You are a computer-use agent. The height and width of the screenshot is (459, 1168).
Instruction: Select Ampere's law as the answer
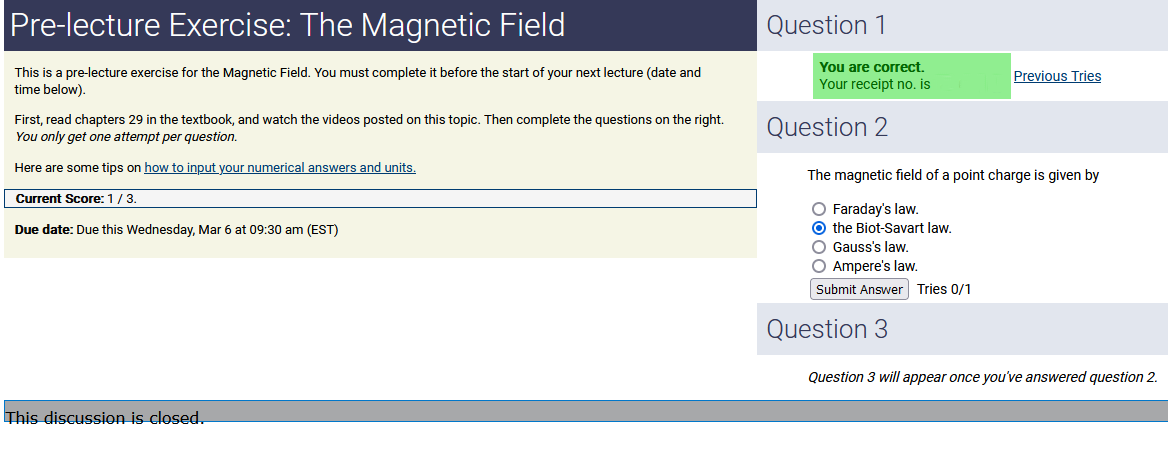point(819,266)
